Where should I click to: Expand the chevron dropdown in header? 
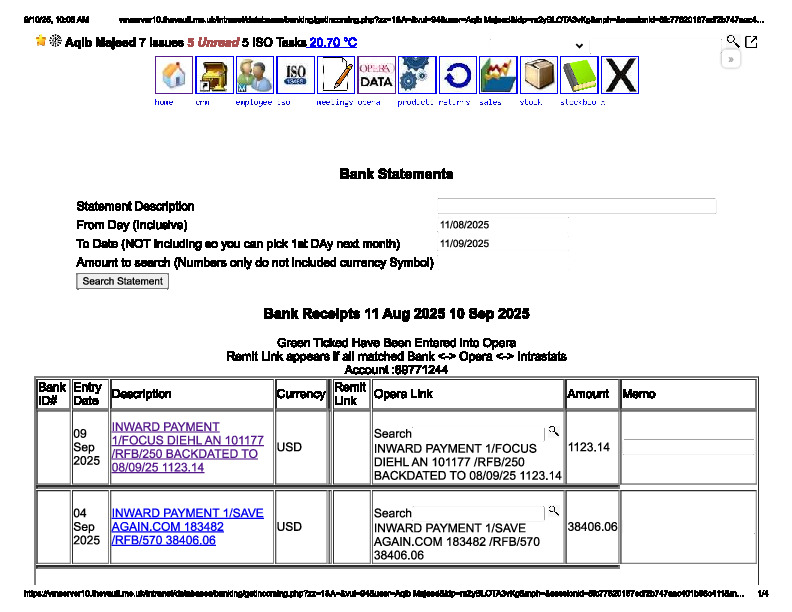tap(579, 46)
